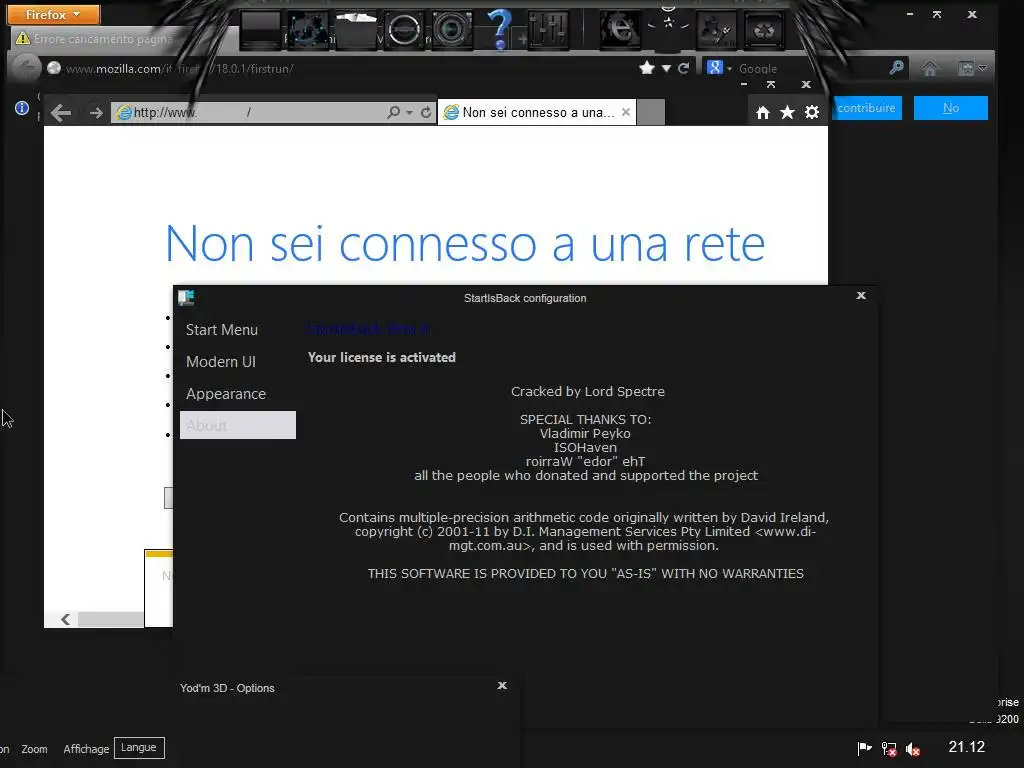Select the About section in StartIsBack
This screenshot has width=1024, height=768.
click(238, 425)
